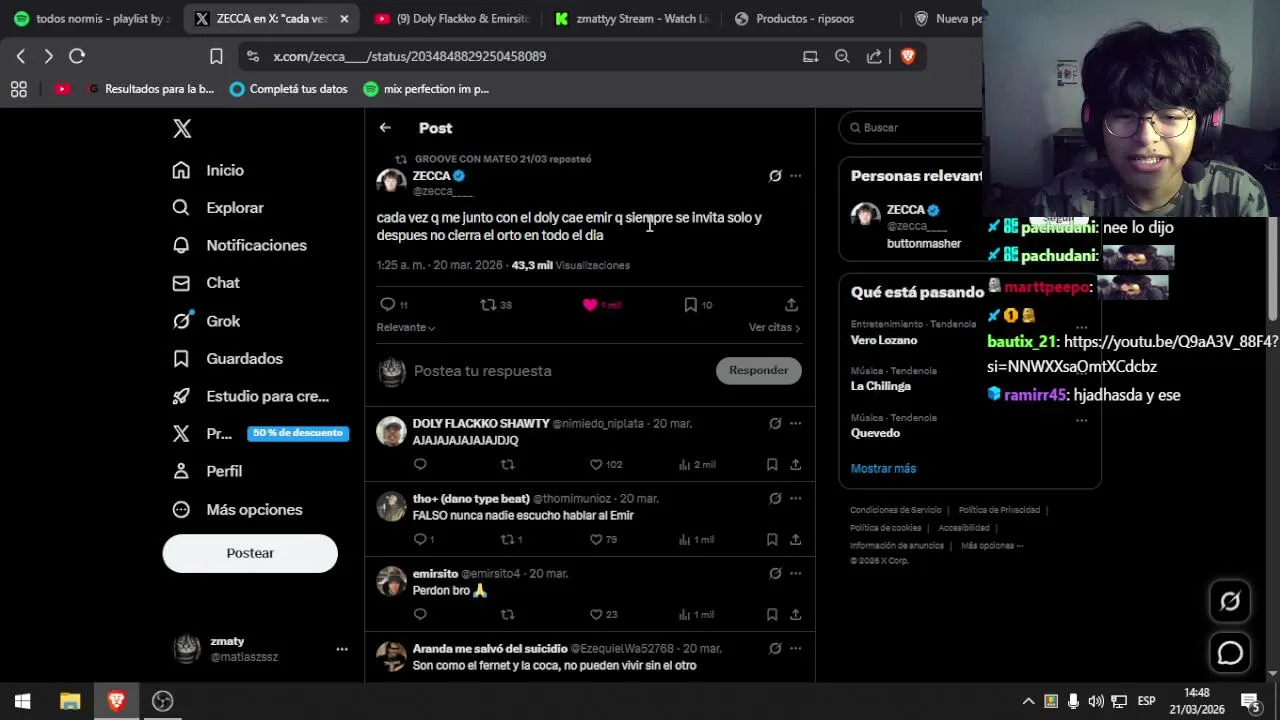Image resolution: width=1280 pixels, height=720 pixels.
Task: Open more options on DOLY FLACKKO reply
Action: 796,424
